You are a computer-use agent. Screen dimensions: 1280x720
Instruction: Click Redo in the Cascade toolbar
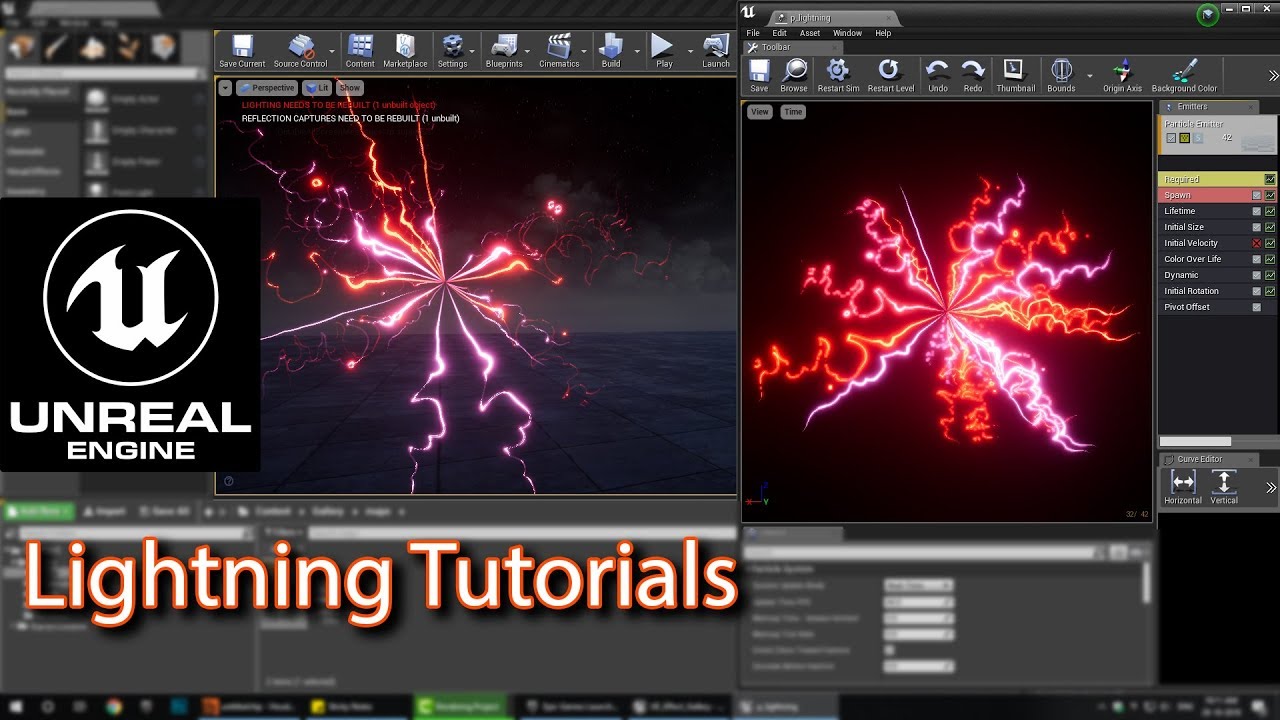tap(973, 75)
